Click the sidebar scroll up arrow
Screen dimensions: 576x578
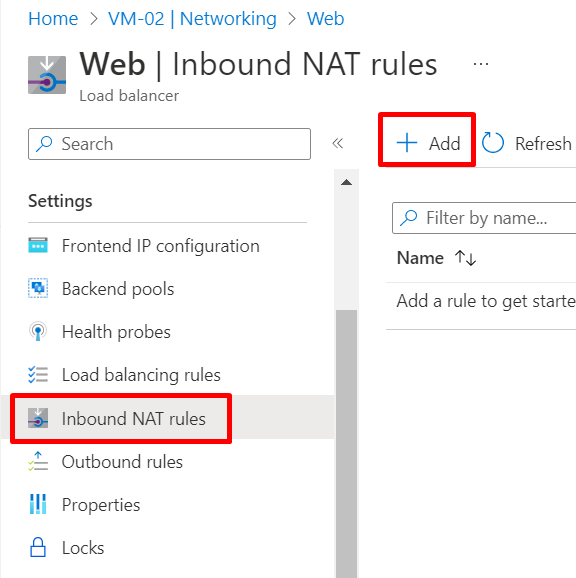point(346,182)
